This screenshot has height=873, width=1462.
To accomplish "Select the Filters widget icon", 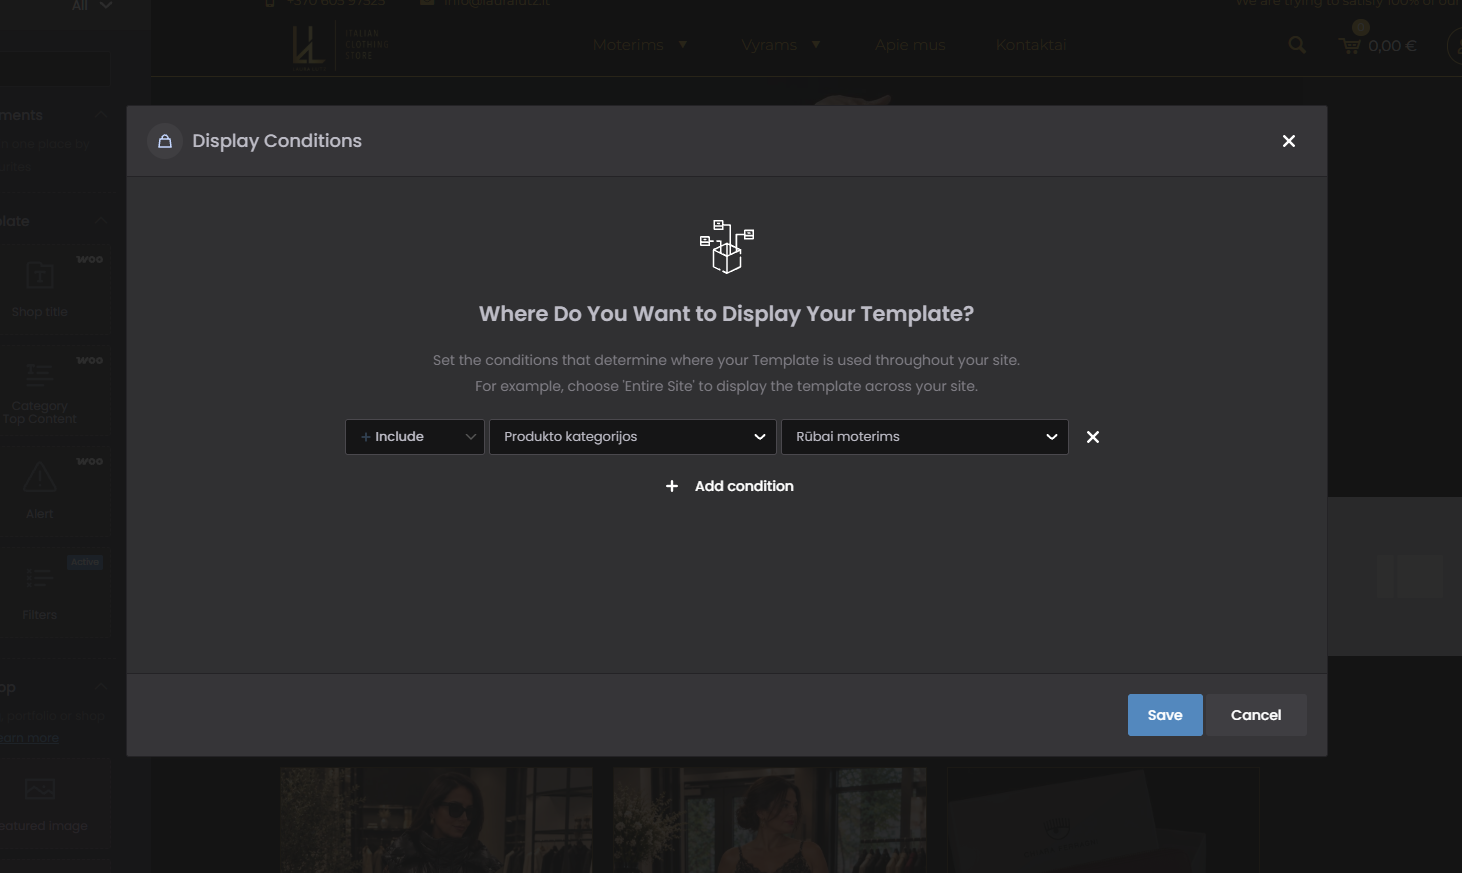I will tap(40, 578).
